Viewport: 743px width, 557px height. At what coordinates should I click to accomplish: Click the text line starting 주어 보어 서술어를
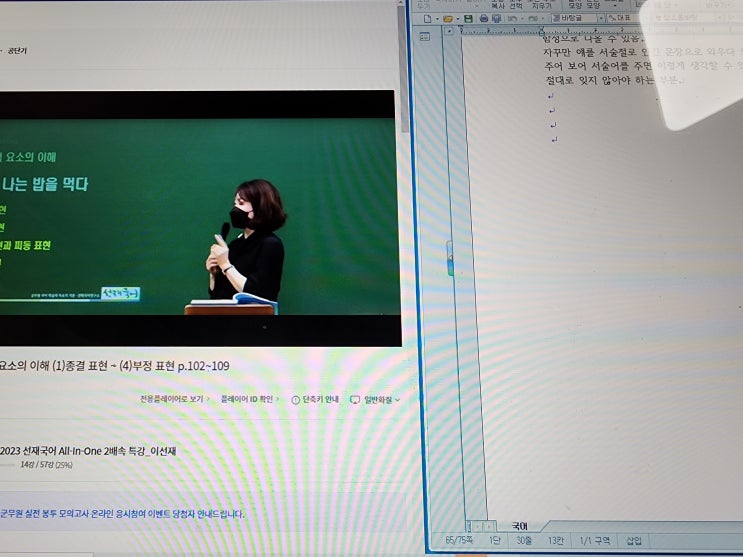643,65
